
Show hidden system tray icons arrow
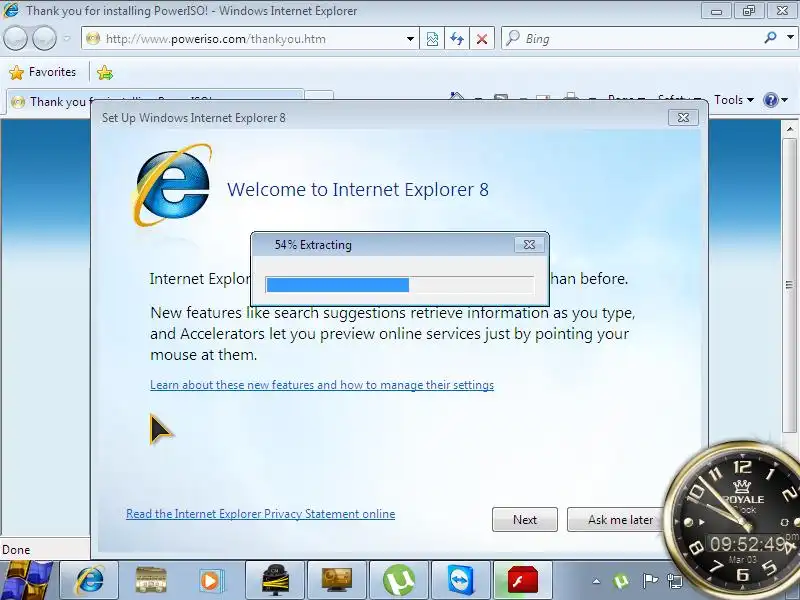[596, 581]
